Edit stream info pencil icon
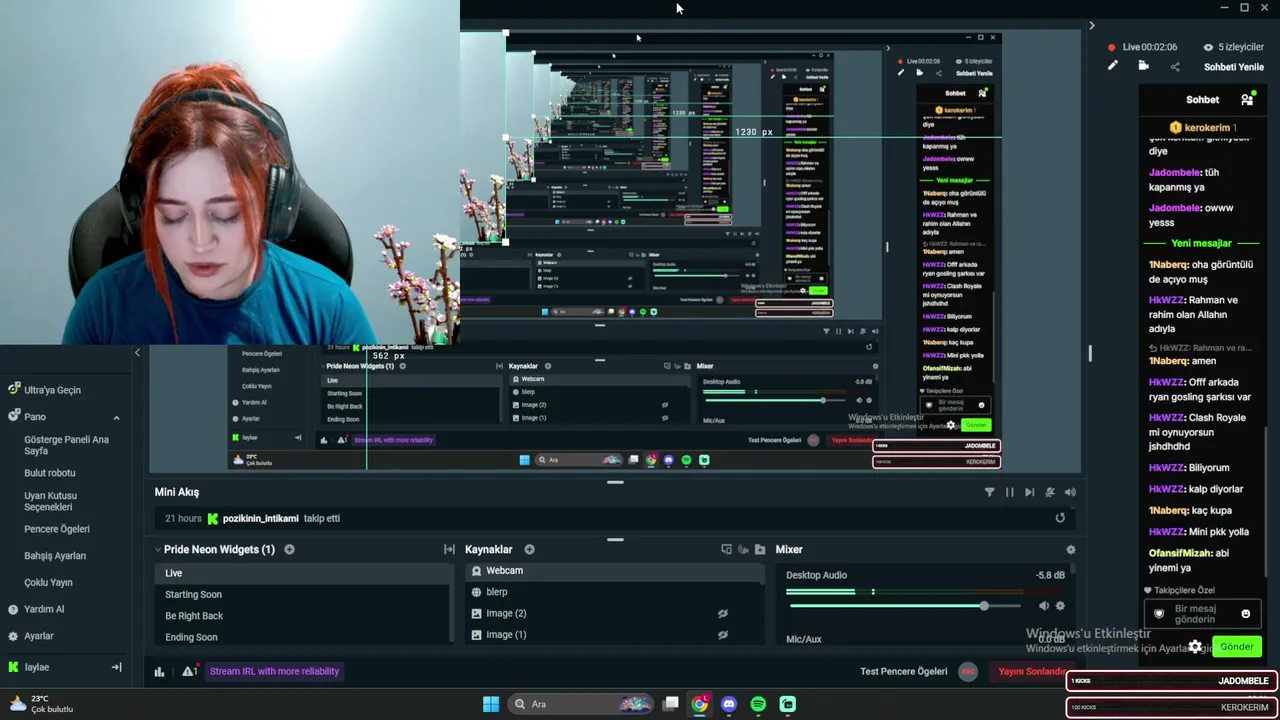 tap(1112, 66)
